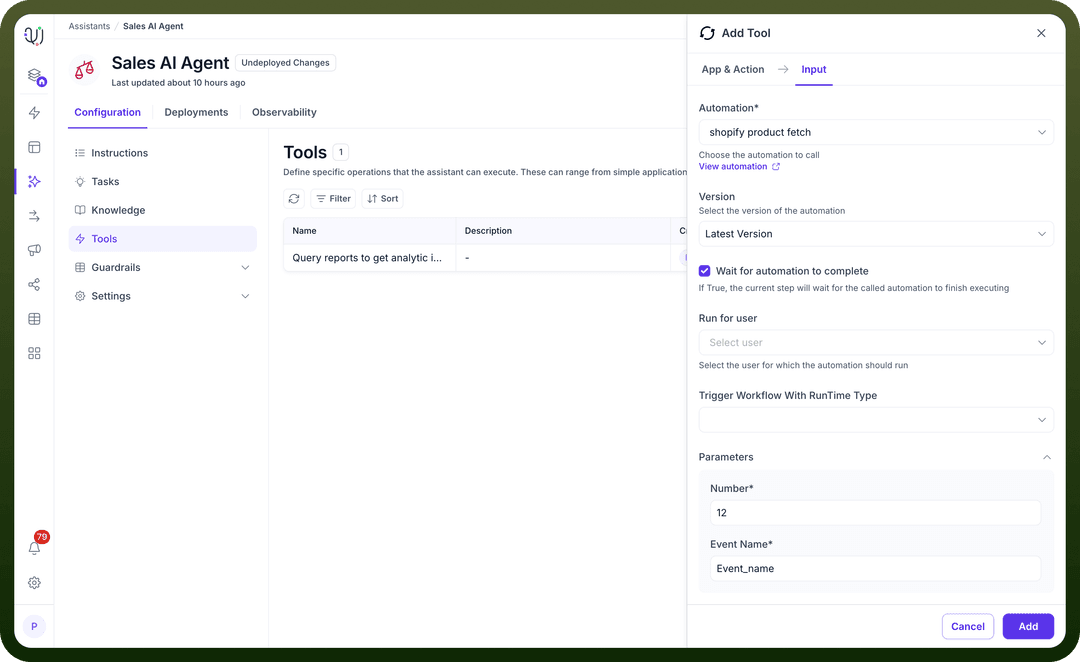The height and width of the screenshot is (662, 1080).
Task: Click the refresh icon above tools table
Action: coord(294,198)
